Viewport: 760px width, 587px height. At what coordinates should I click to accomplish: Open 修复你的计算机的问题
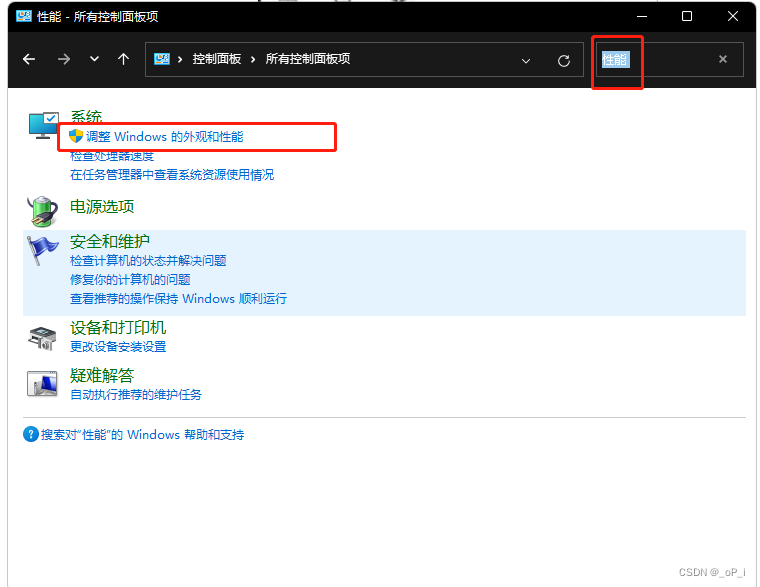tap(130, 280)
